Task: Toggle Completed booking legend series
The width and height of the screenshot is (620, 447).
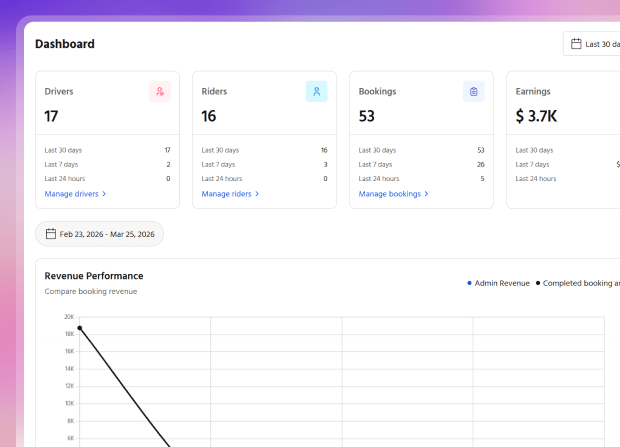Action: click(x=578, y=283)
